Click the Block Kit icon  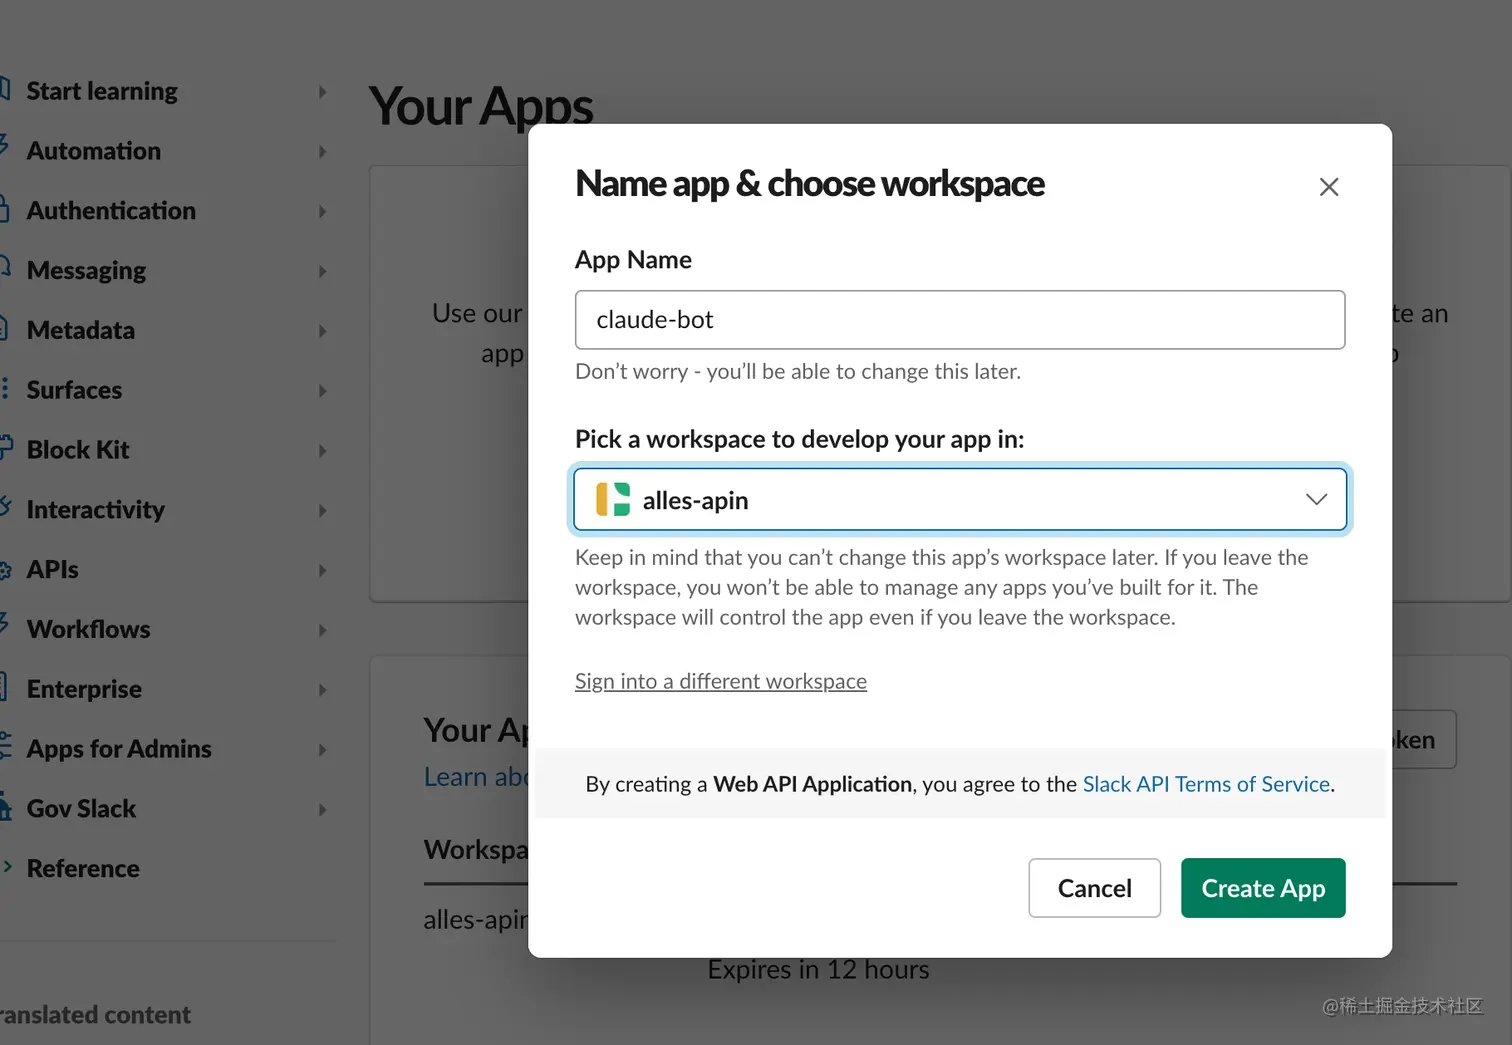click(x=6, y=447)
